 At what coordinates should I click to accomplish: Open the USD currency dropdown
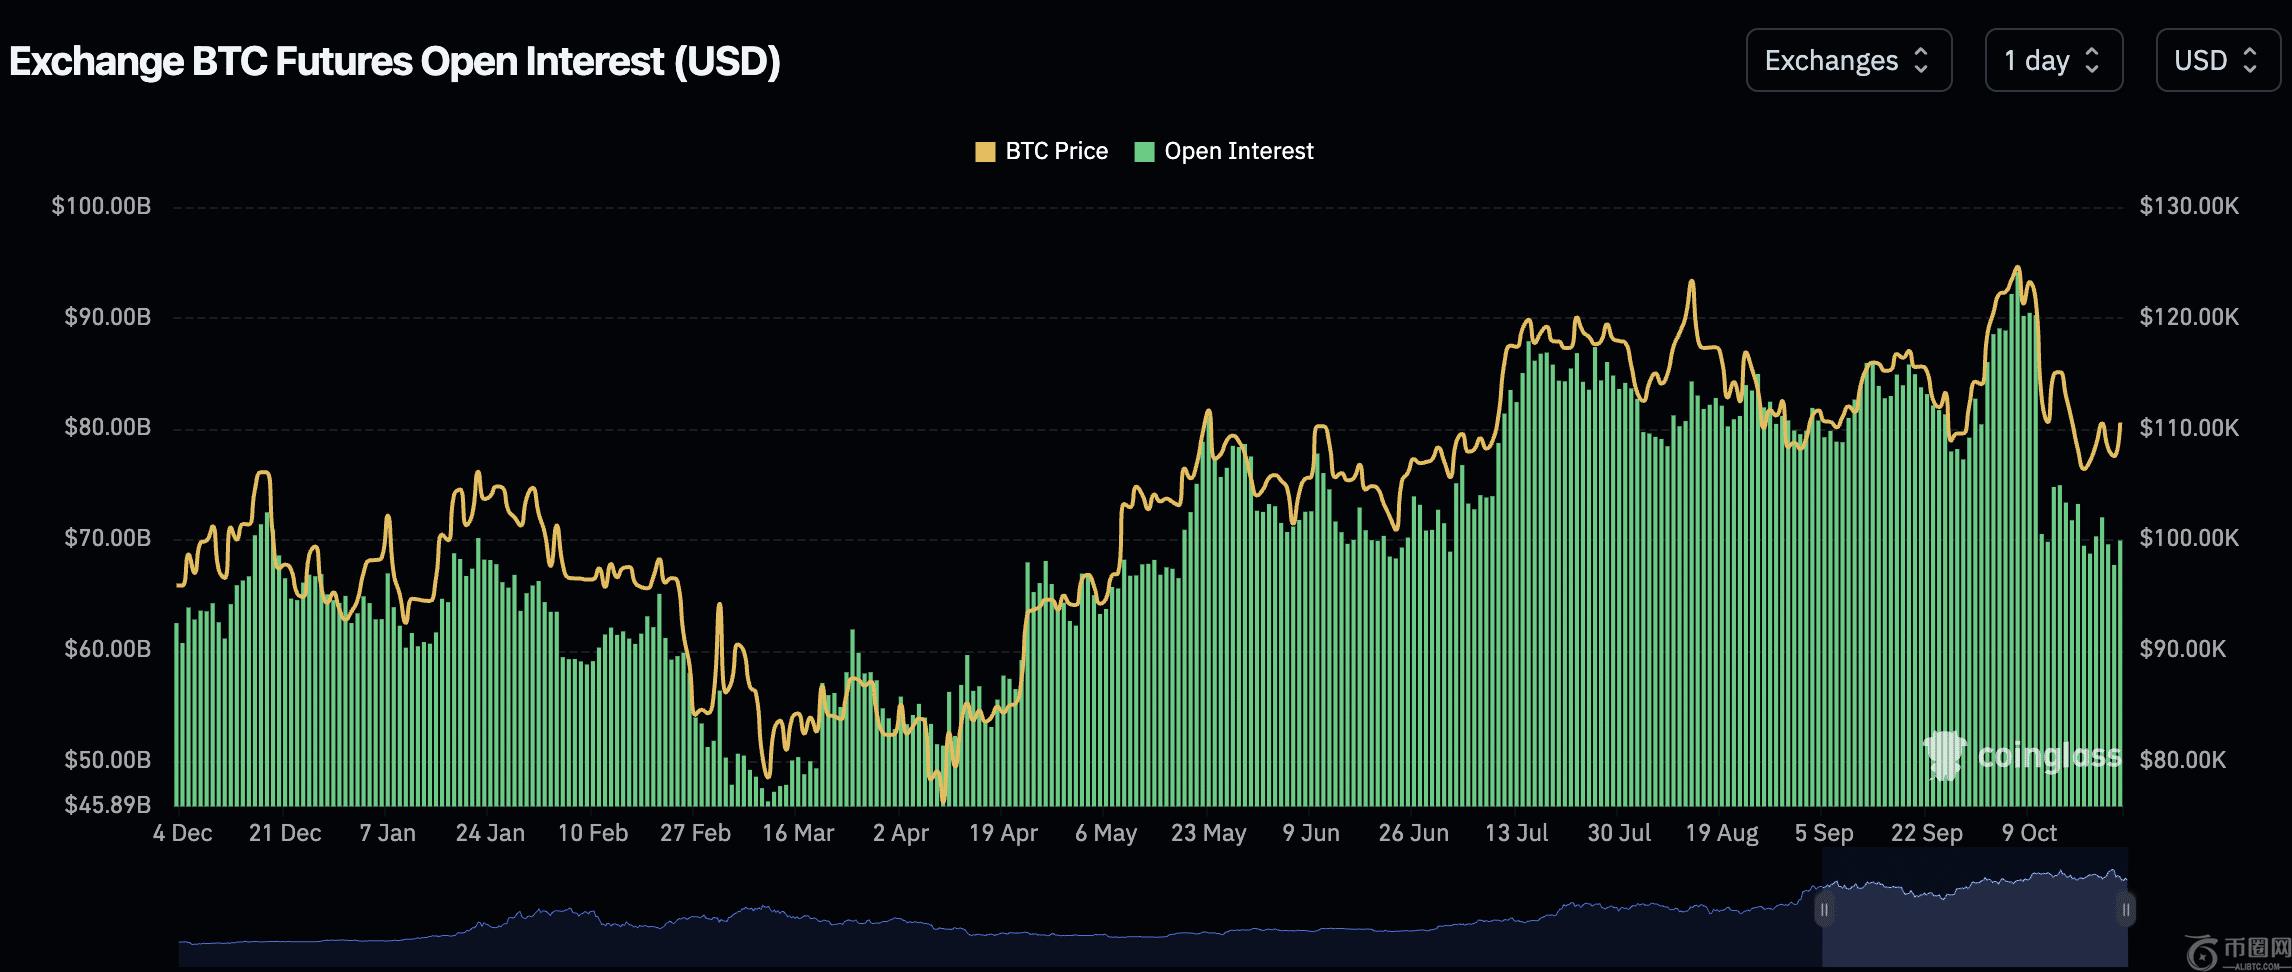point(2217,61)
